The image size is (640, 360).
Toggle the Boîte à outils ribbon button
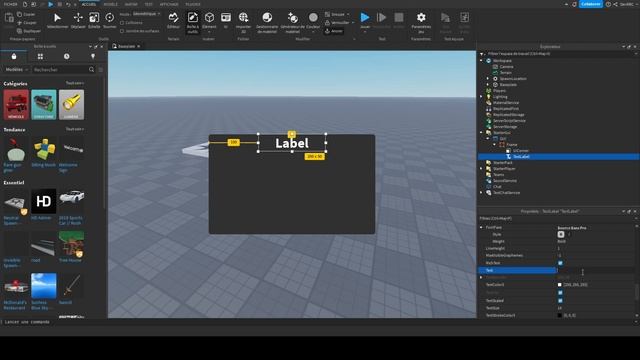point(193,22)
